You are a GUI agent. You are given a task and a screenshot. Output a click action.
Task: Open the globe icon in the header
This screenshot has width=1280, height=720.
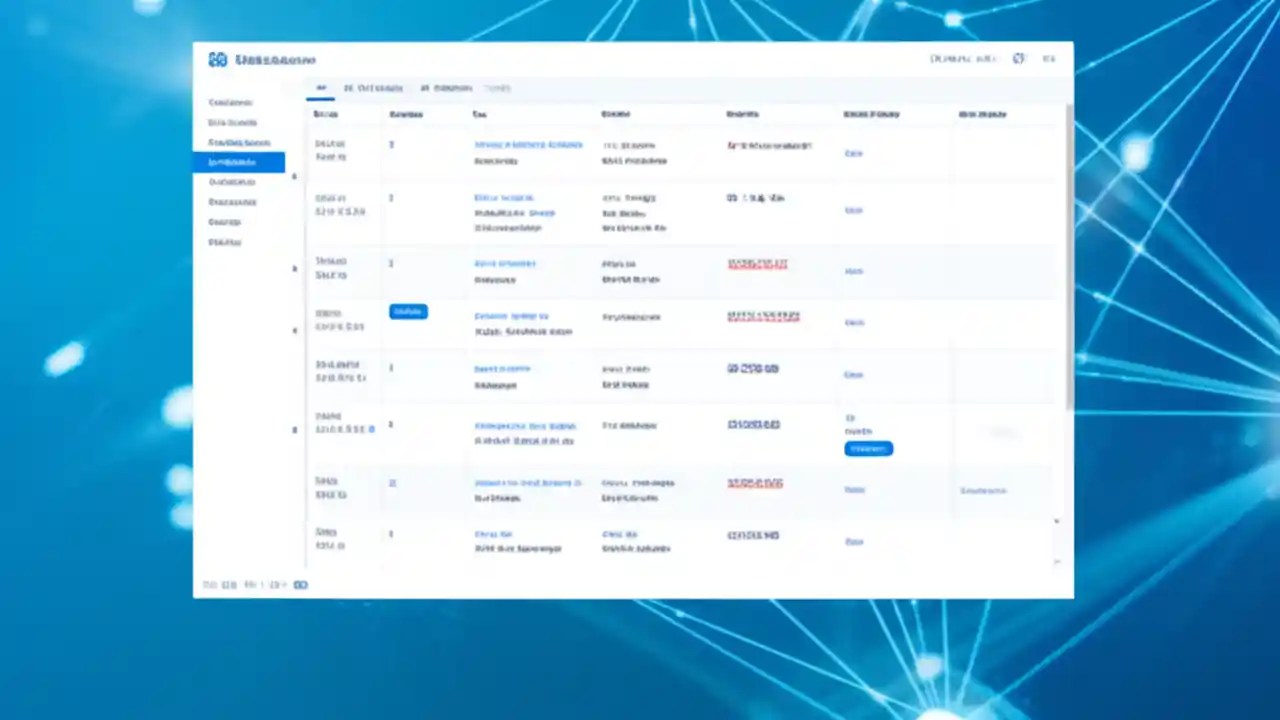[x=1018, y=59]
